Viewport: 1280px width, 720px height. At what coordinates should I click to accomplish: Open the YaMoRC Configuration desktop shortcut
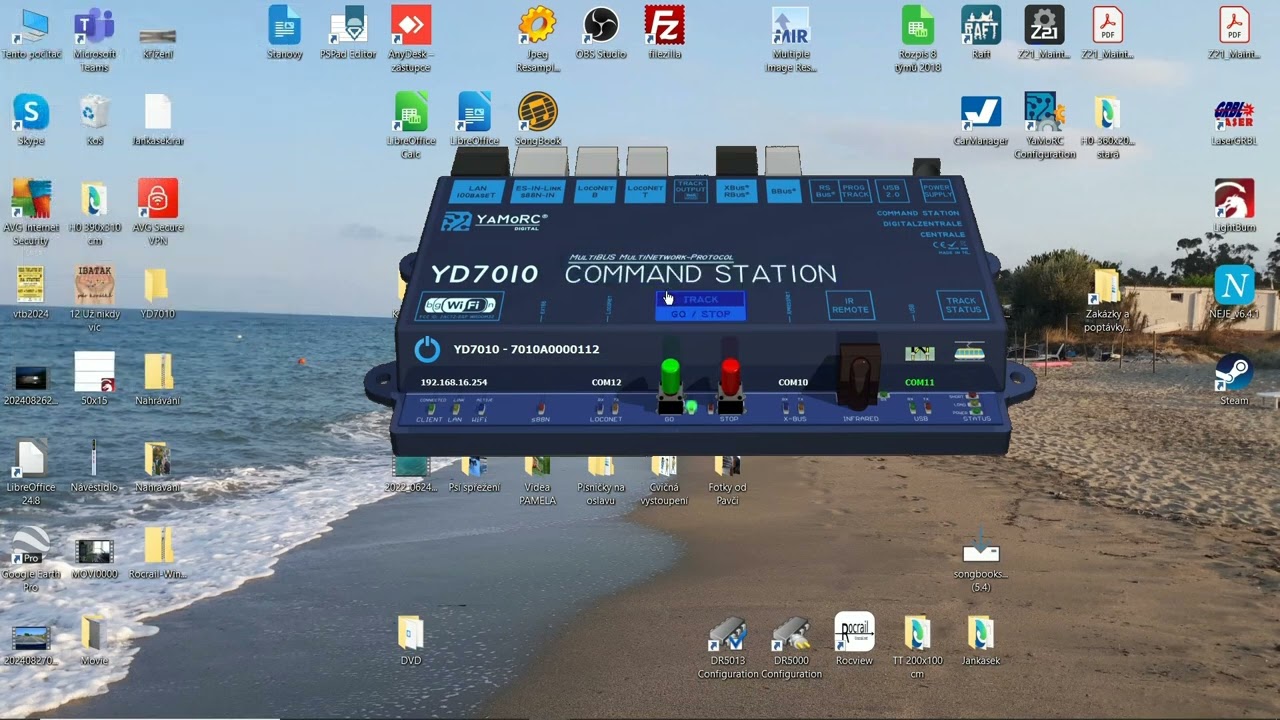1043,125
